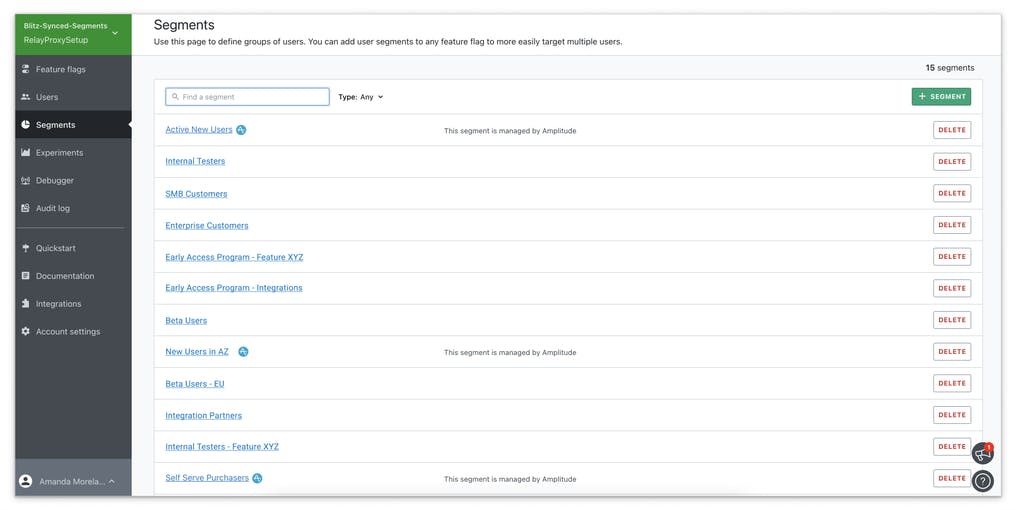Screen dimensions: 1019x510
Task: Click the Users sidebar icon
Action: [x=25, y=97]
